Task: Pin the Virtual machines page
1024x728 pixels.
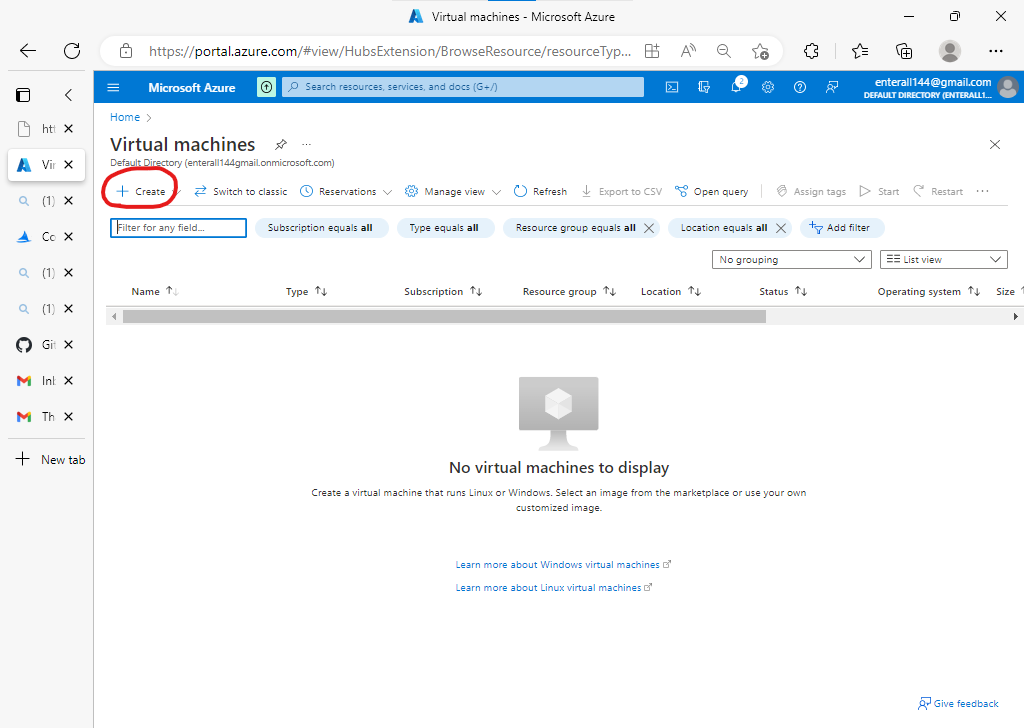Action: click(x=281, y=144)
